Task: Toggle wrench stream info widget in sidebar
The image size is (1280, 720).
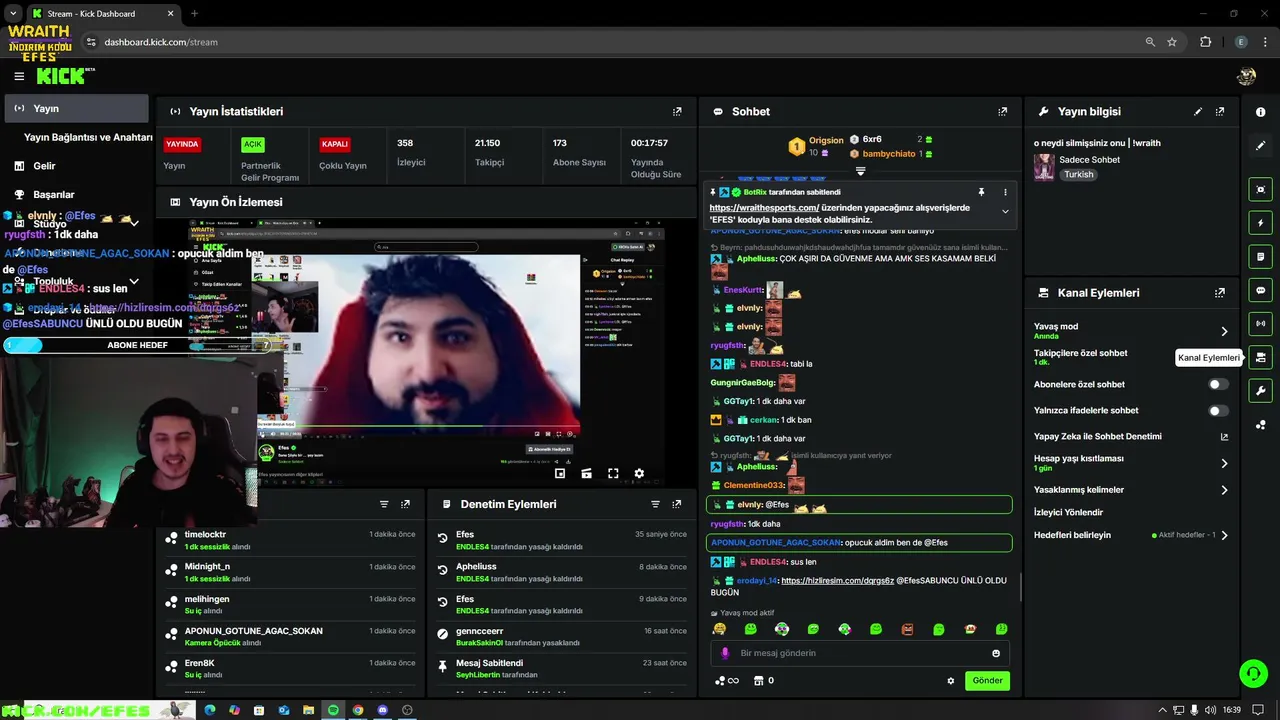Action: click(x=1260, y=391)
